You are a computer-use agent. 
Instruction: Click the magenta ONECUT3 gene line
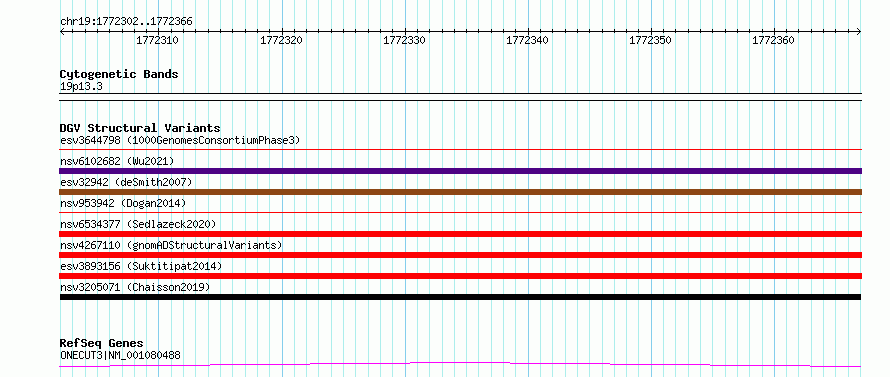click(x=460, y=364)
